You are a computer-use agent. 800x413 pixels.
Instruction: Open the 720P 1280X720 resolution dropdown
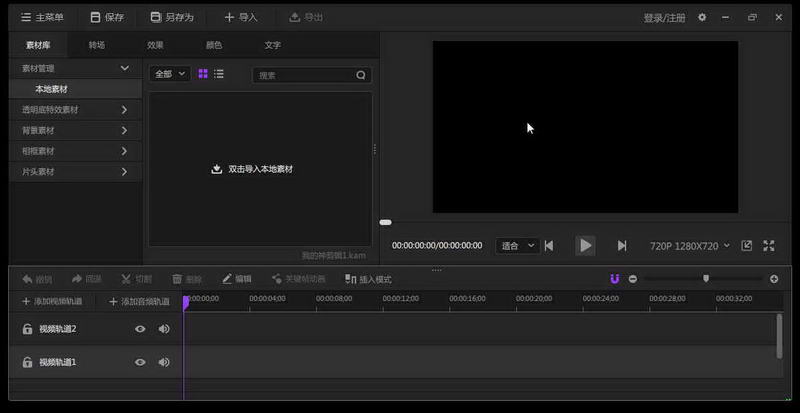pyautogui.click(x=690, y=245)
